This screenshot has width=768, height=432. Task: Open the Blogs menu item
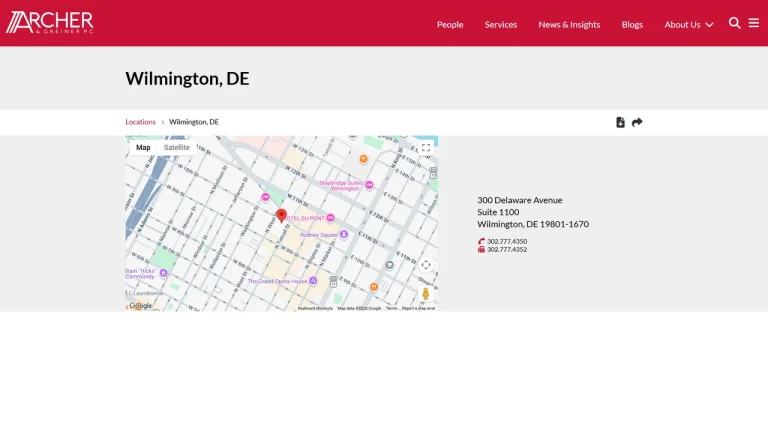click(632, 24)
